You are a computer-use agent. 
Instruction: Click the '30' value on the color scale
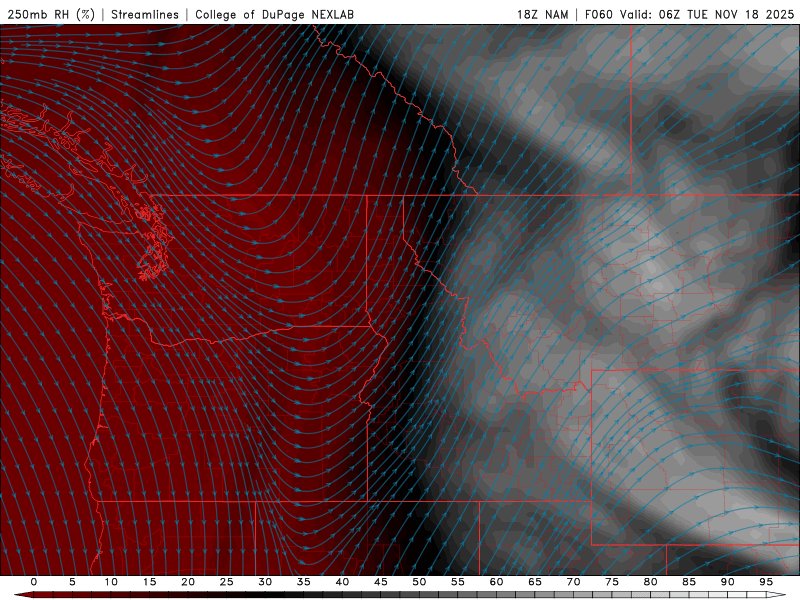pos(265,582)
